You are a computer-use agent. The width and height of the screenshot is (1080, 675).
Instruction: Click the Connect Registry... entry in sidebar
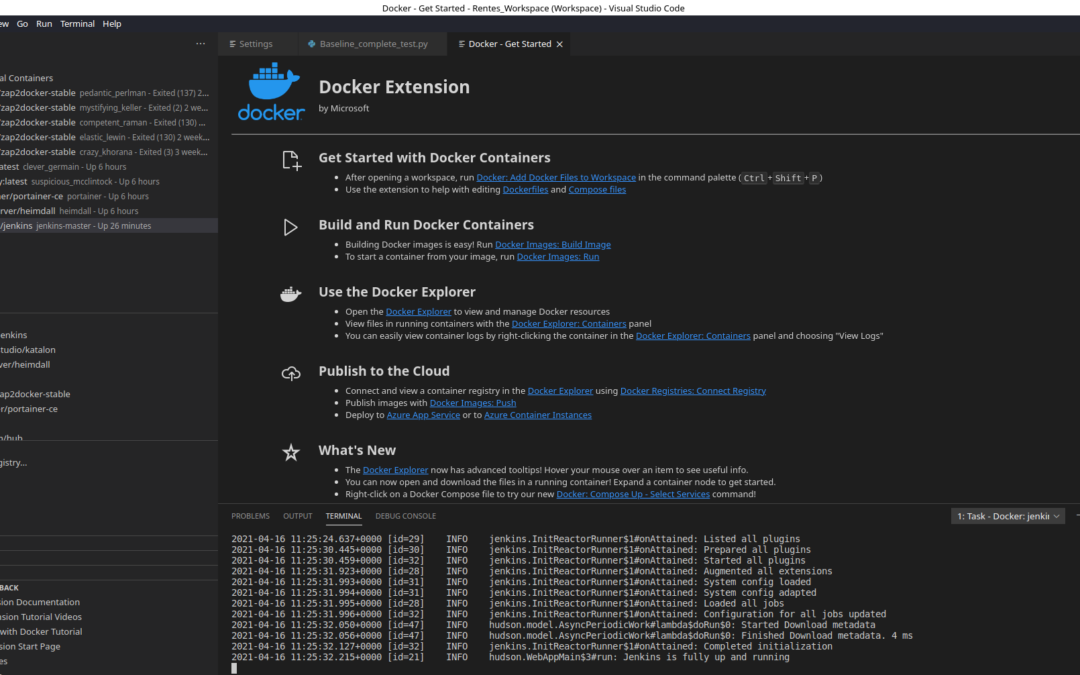click(x=109, y=463)
